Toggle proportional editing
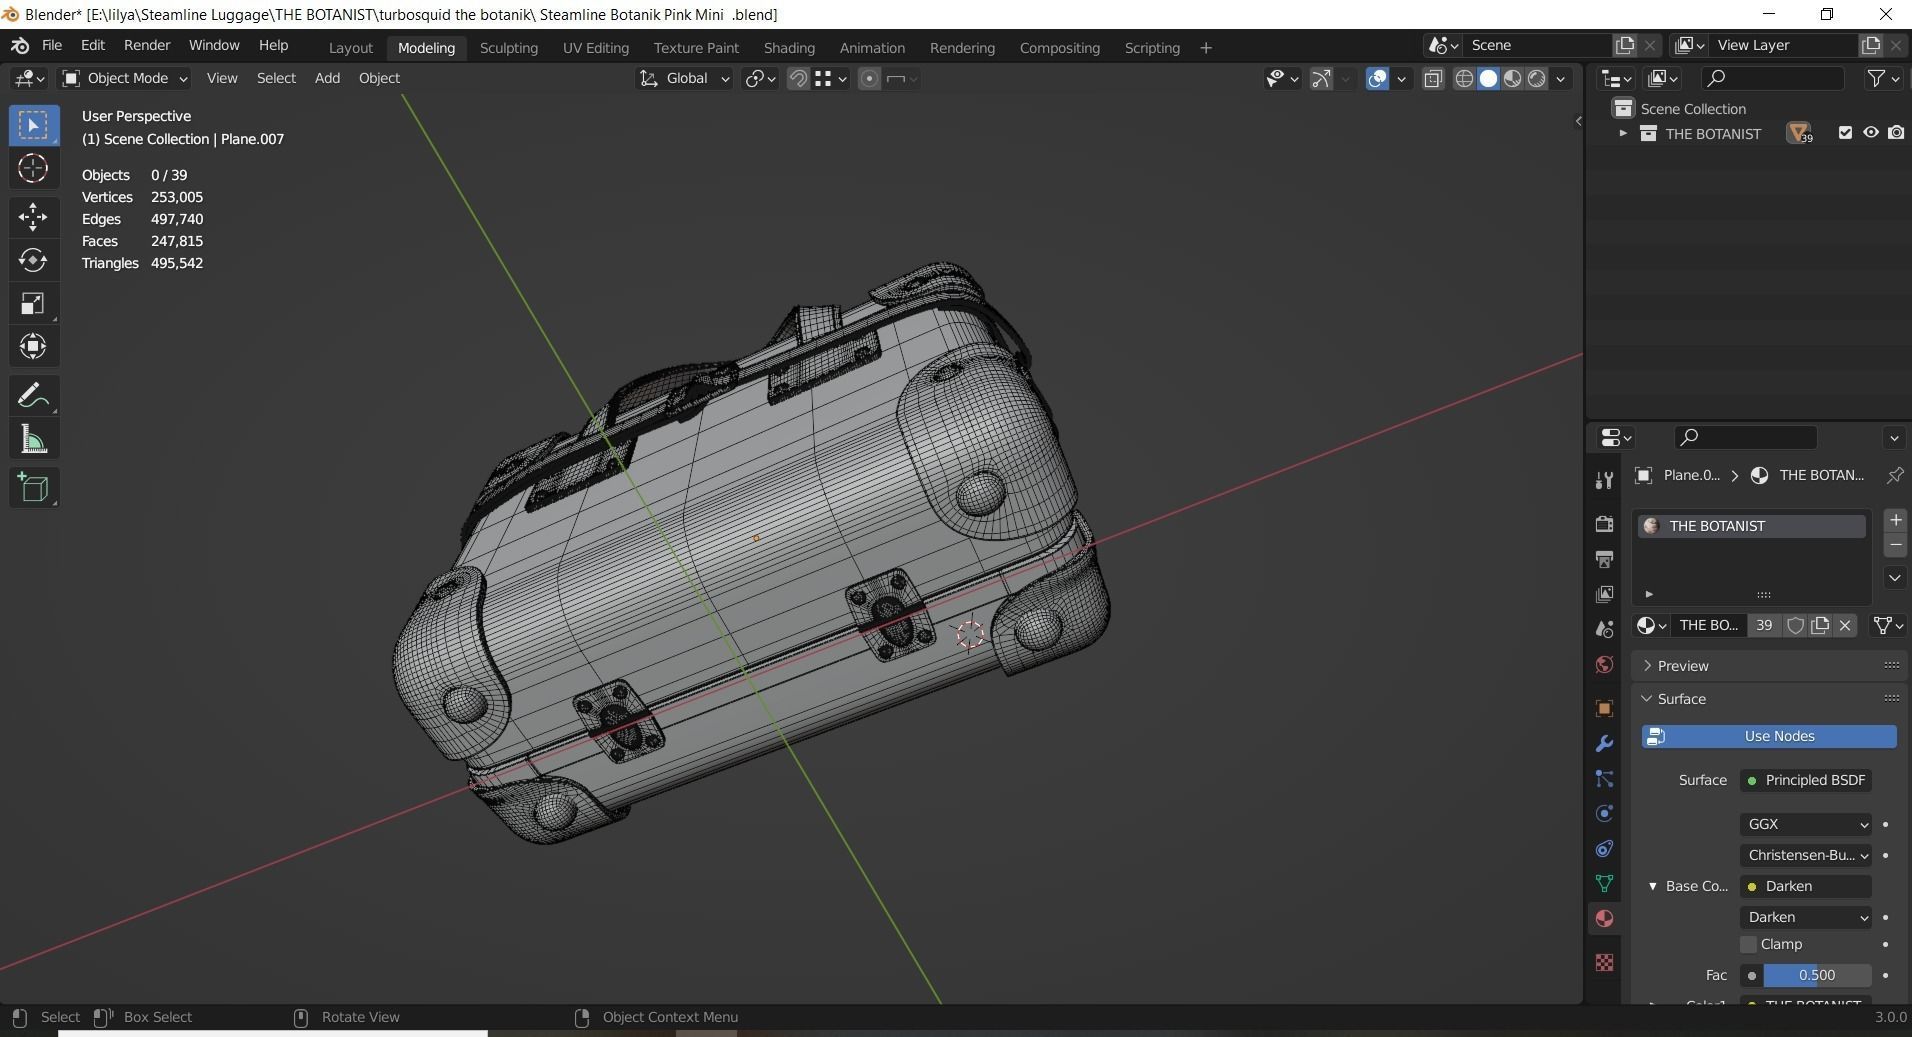This screenshot has height=1037, width=1912. pyautogui.click(x=869, y=78)
